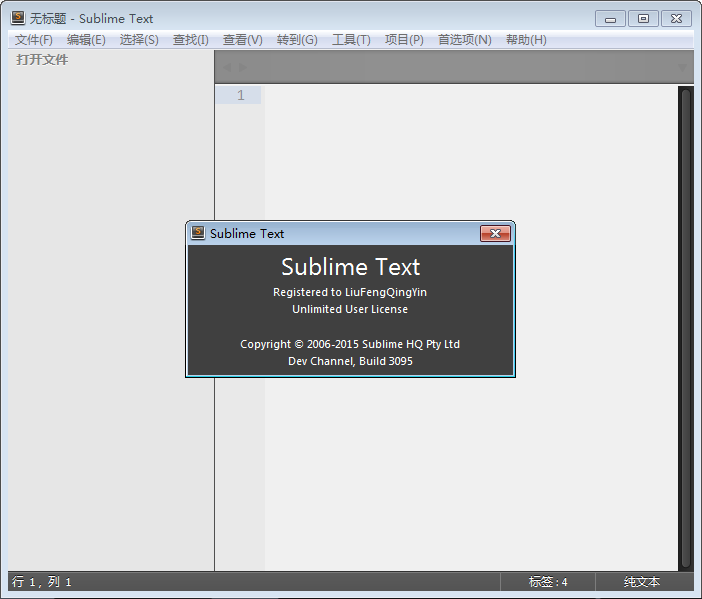
Task: Minimize the main Sublime Text window
Action: click(610, 19)
